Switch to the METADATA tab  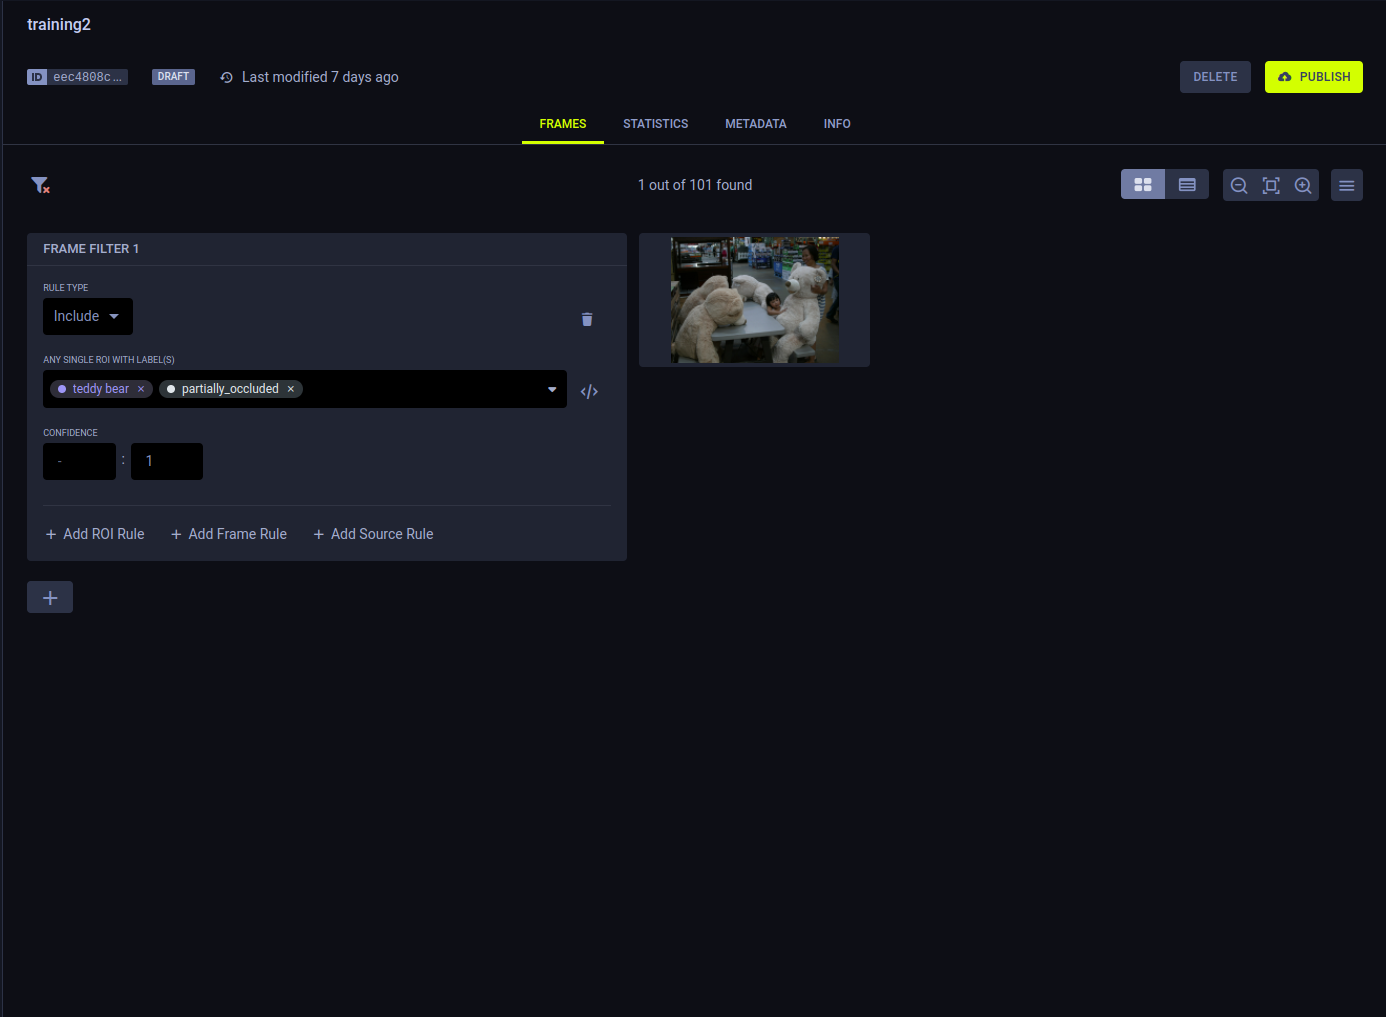pyautogui.click(x=755, y=124)
